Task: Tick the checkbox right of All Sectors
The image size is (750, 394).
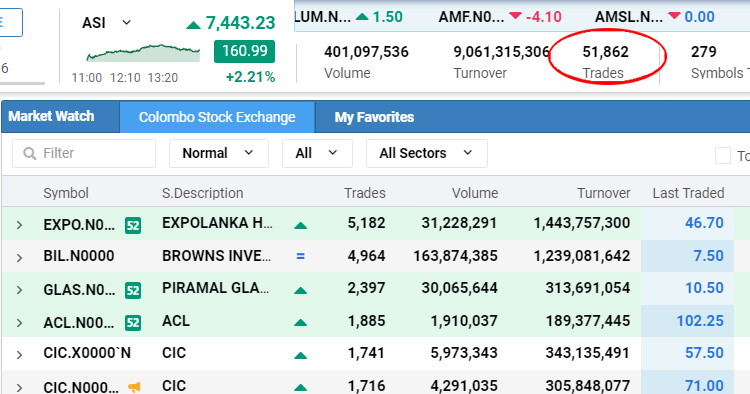Action: click(722, 155)
